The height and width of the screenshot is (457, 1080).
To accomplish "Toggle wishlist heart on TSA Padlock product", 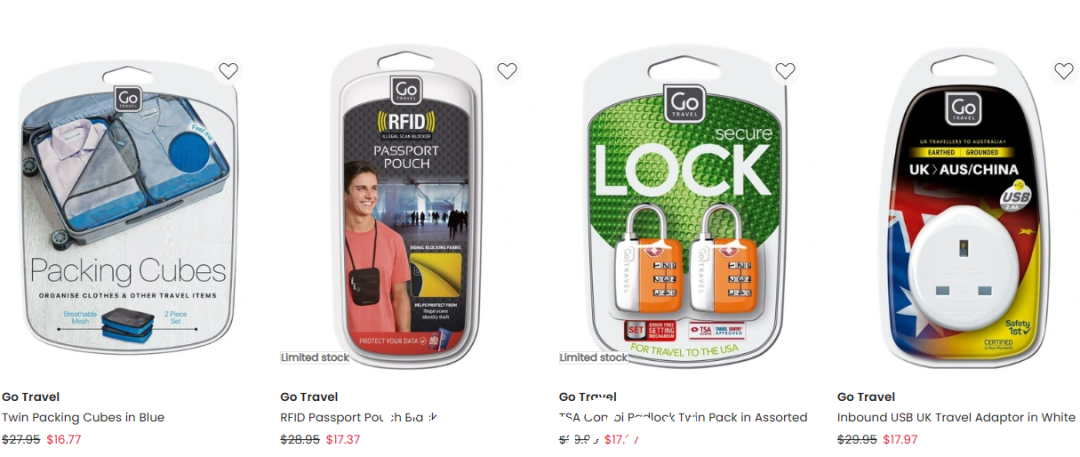I will pyautogui.click(x=785, y=71).
